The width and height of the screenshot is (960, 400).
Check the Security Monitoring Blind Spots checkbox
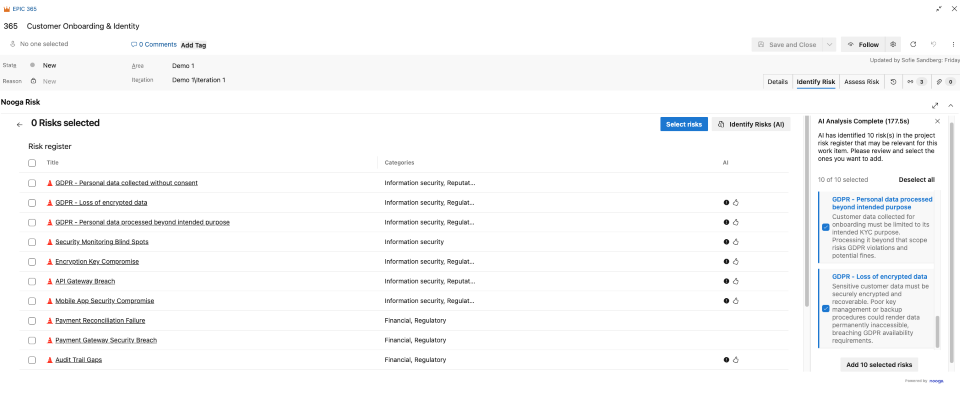(x=32, y=242)
